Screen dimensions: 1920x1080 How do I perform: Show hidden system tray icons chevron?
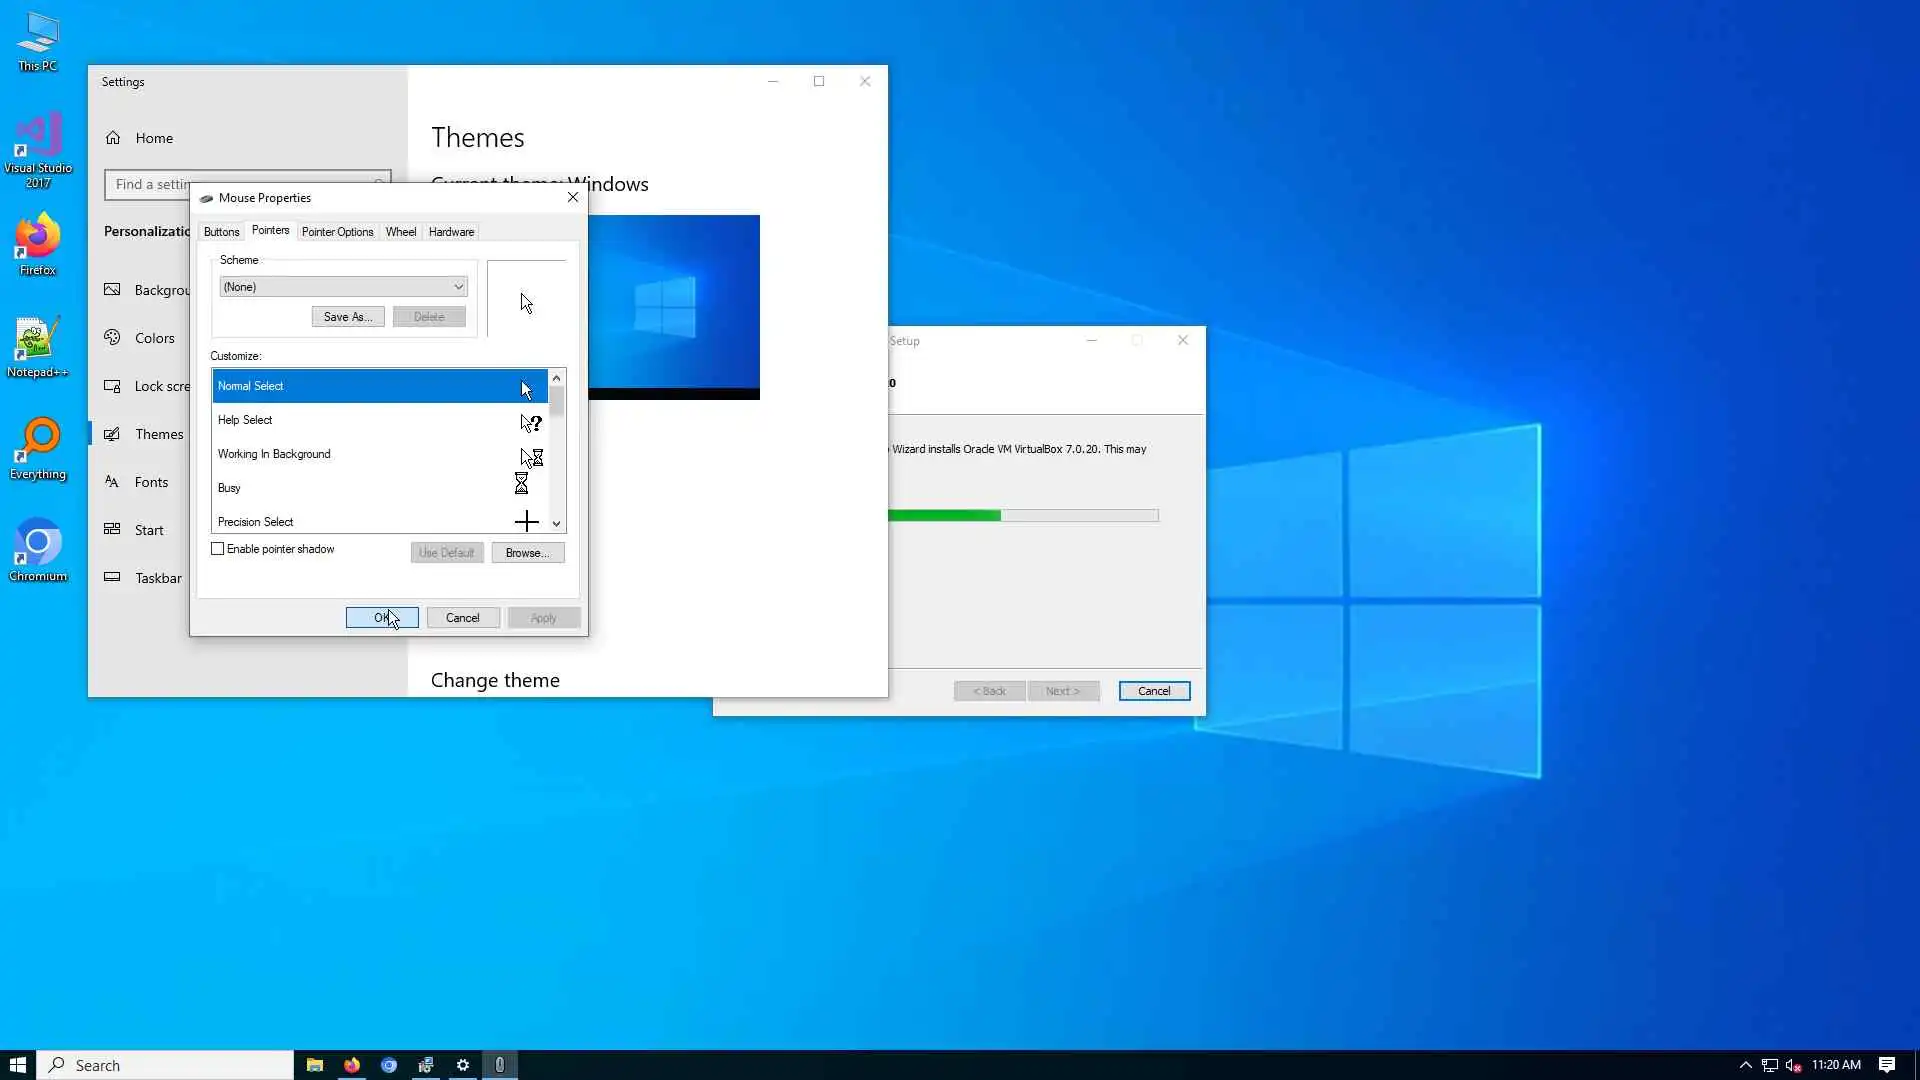tap(1745, 1065)
